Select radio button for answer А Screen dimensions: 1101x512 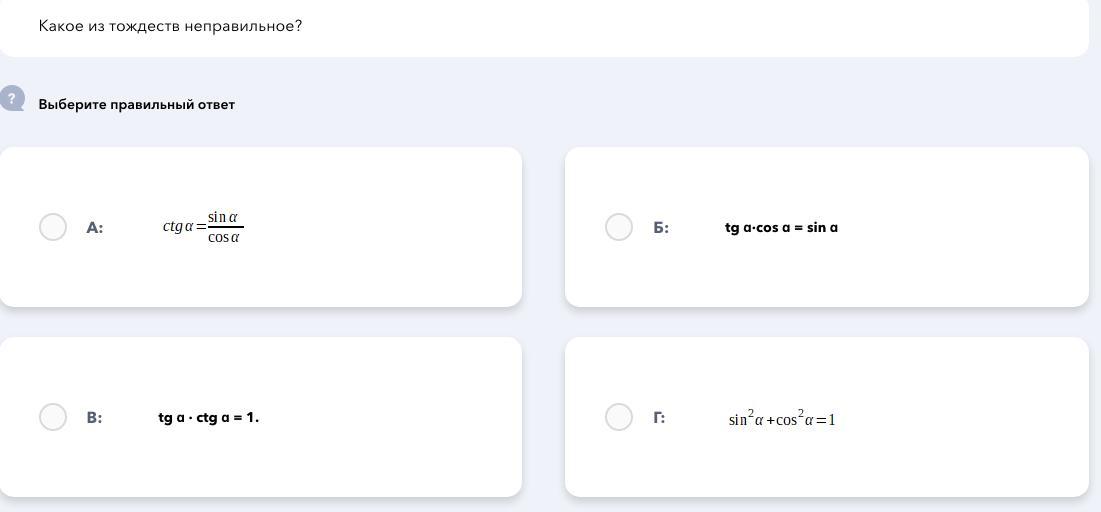(53, 227)
